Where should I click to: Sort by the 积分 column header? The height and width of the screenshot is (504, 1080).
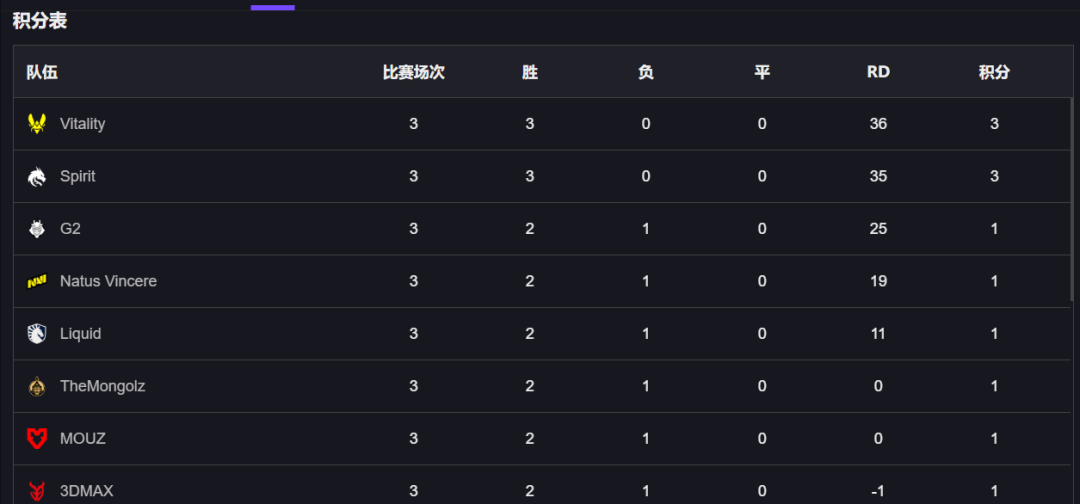994,72
